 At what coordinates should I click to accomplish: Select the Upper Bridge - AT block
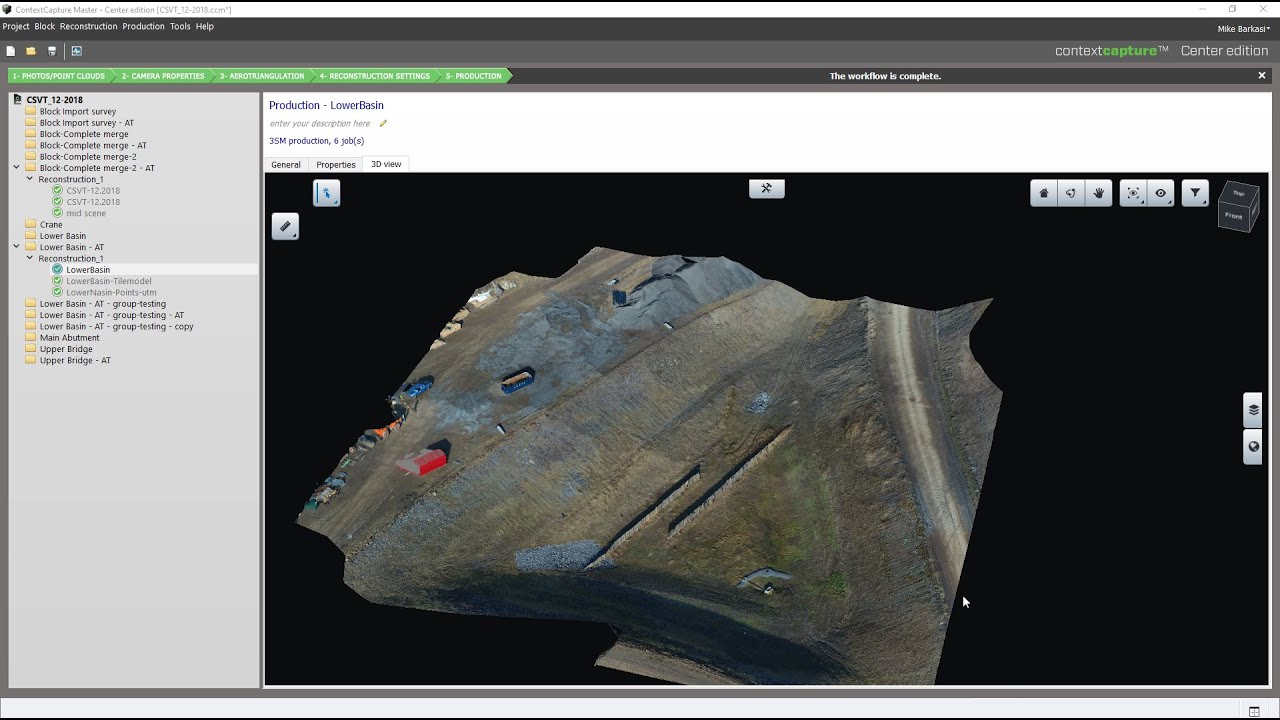tap(75, 360)
